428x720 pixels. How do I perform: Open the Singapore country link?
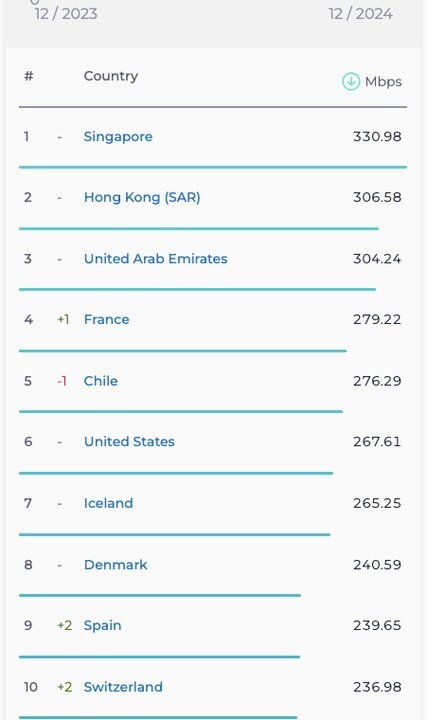[x=118, y=137]
